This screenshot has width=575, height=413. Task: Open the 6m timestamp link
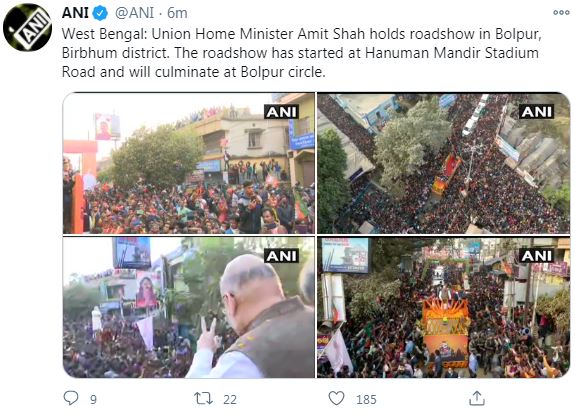pyautogui.click(x=177, y=13)
